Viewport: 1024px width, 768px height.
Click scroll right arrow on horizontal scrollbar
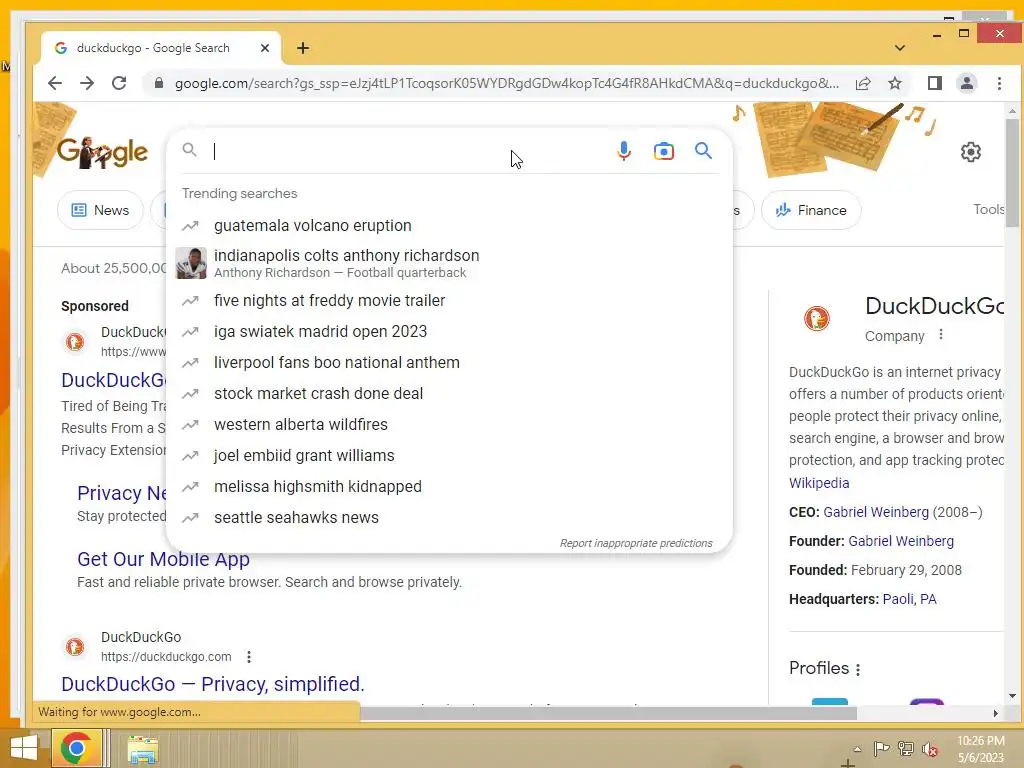pyautogui.click(x=995, y=714)
